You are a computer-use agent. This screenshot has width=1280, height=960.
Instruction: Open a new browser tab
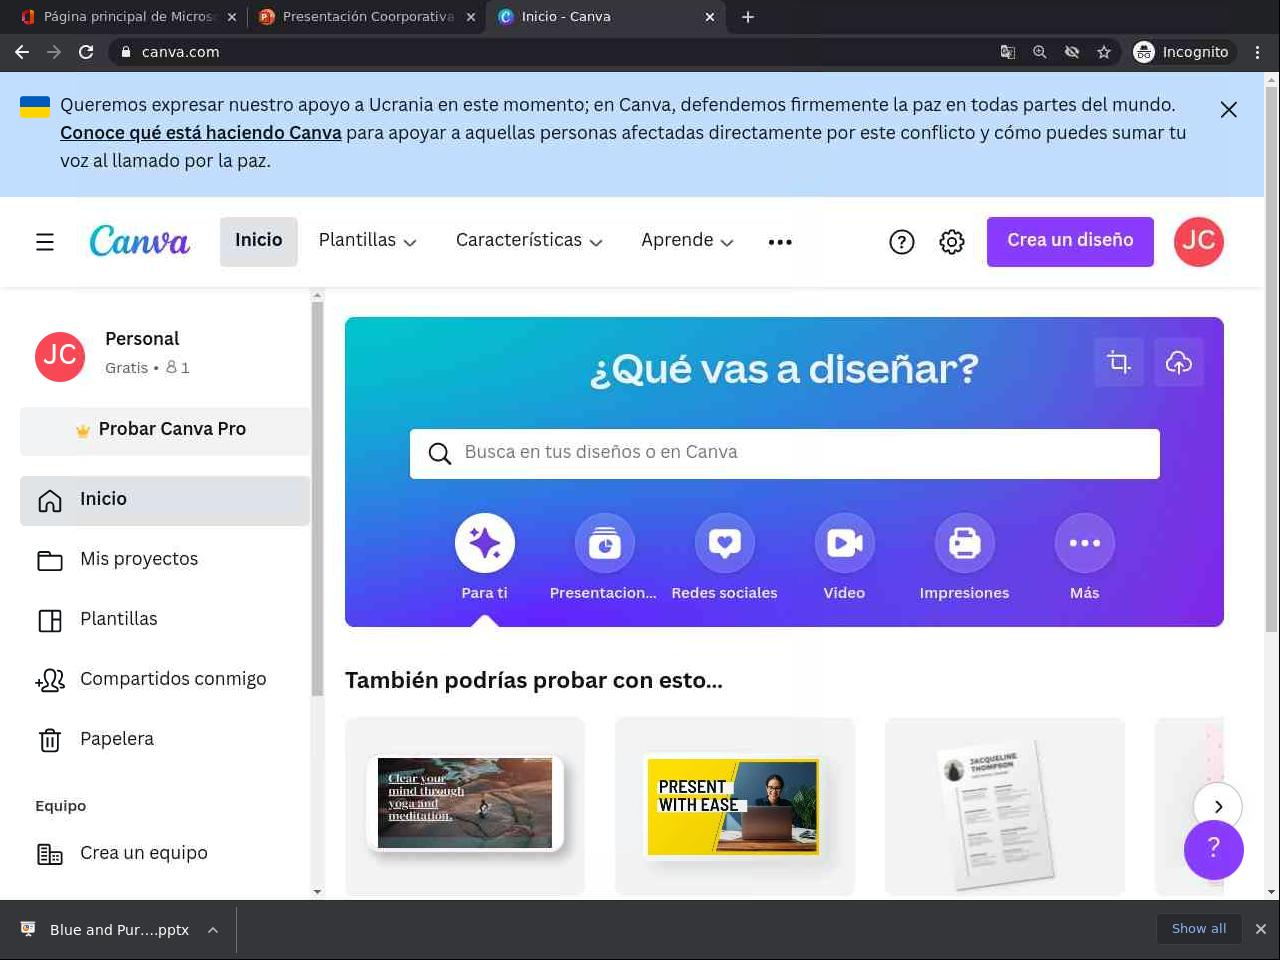pos(748,17)
